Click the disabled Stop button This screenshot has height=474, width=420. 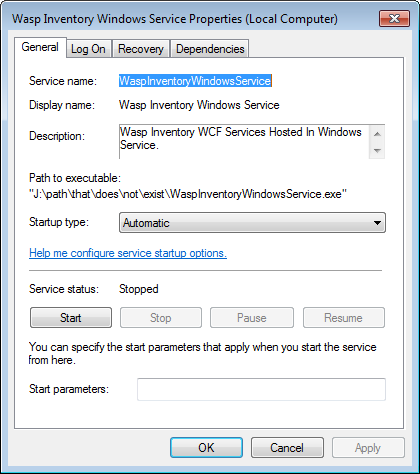coord(161,318)
